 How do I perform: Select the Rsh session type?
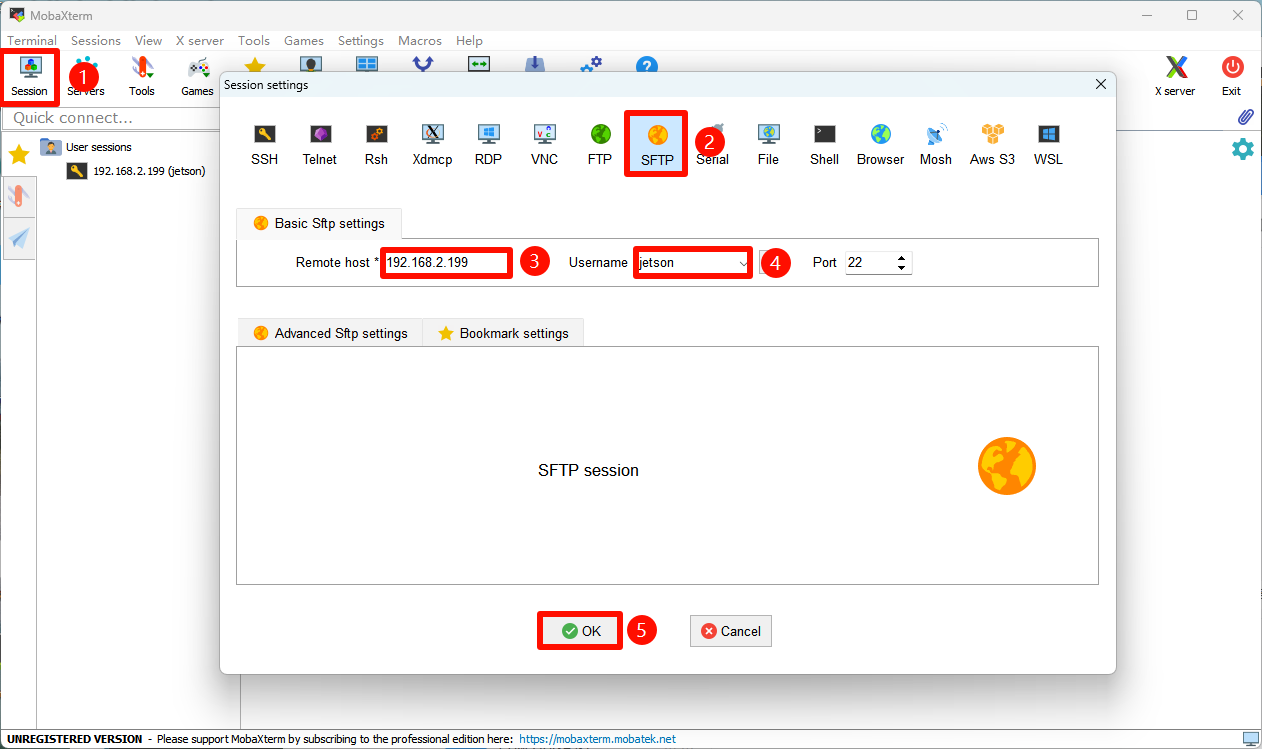[376, 145]
